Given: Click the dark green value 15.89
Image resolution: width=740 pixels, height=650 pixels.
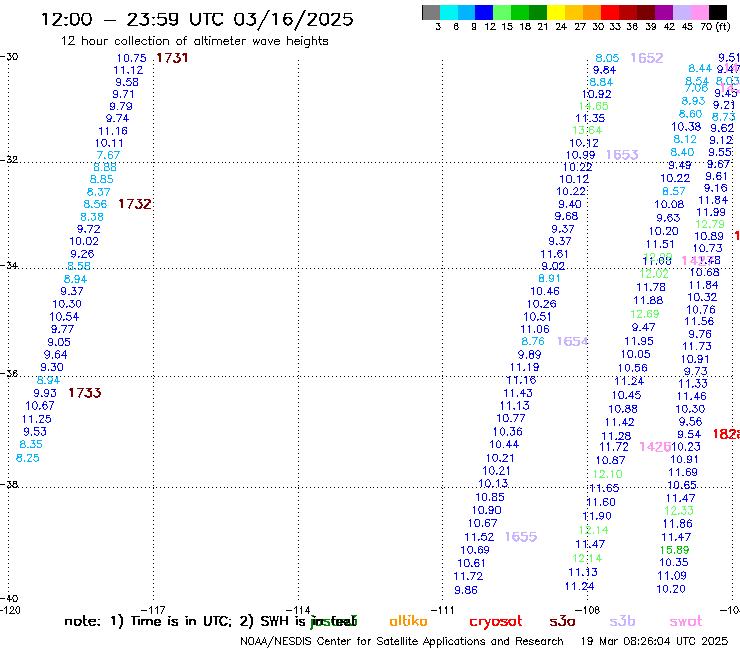Looking at the screenshot, I should click(x=674, y=550).
